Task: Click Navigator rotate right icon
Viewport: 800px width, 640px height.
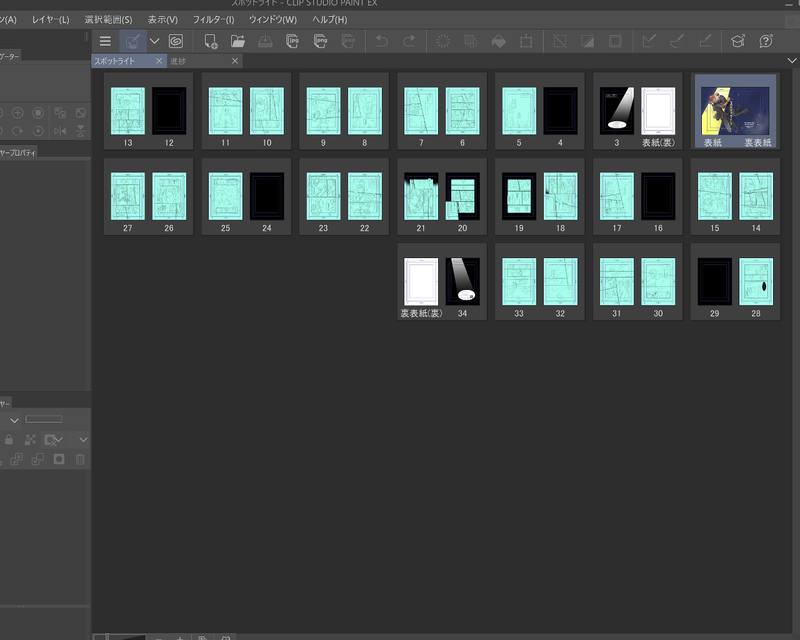Action: point(17,131)
